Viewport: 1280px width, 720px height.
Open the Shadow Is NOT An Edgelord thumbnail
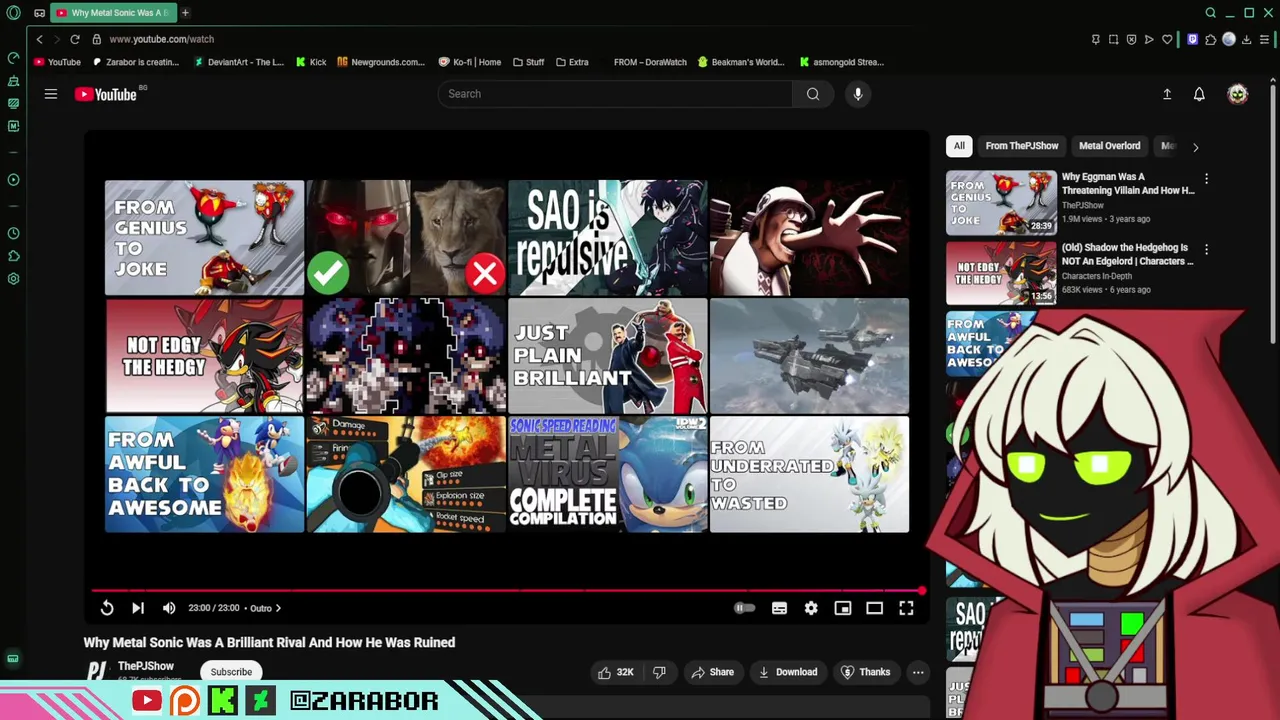(x=1001, y=273)
